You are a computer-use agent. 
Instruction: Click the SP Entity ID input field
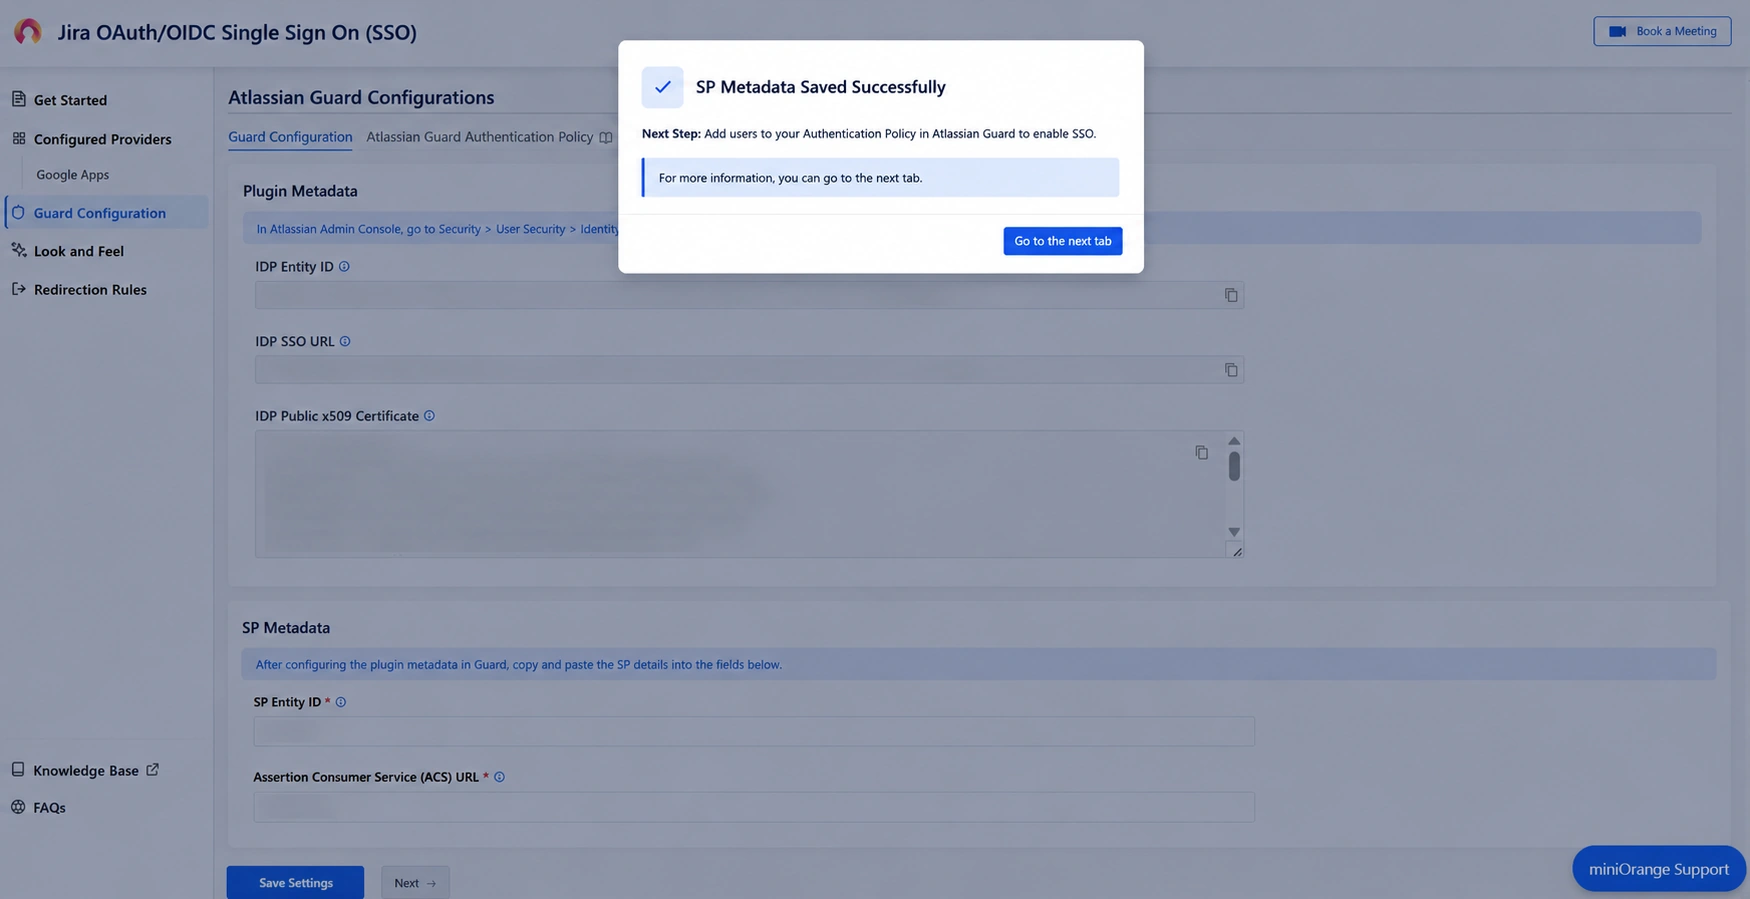tap(754, 731)
